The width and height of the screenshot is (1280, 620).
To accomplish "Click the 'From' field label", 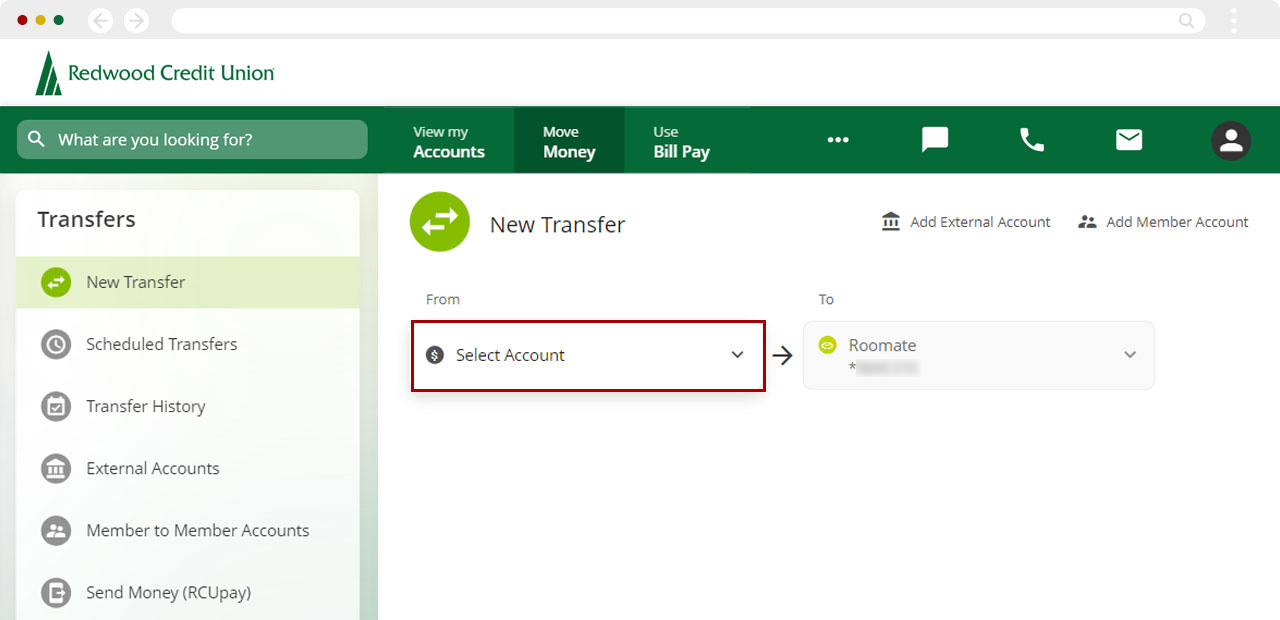I will click(443, 299).
